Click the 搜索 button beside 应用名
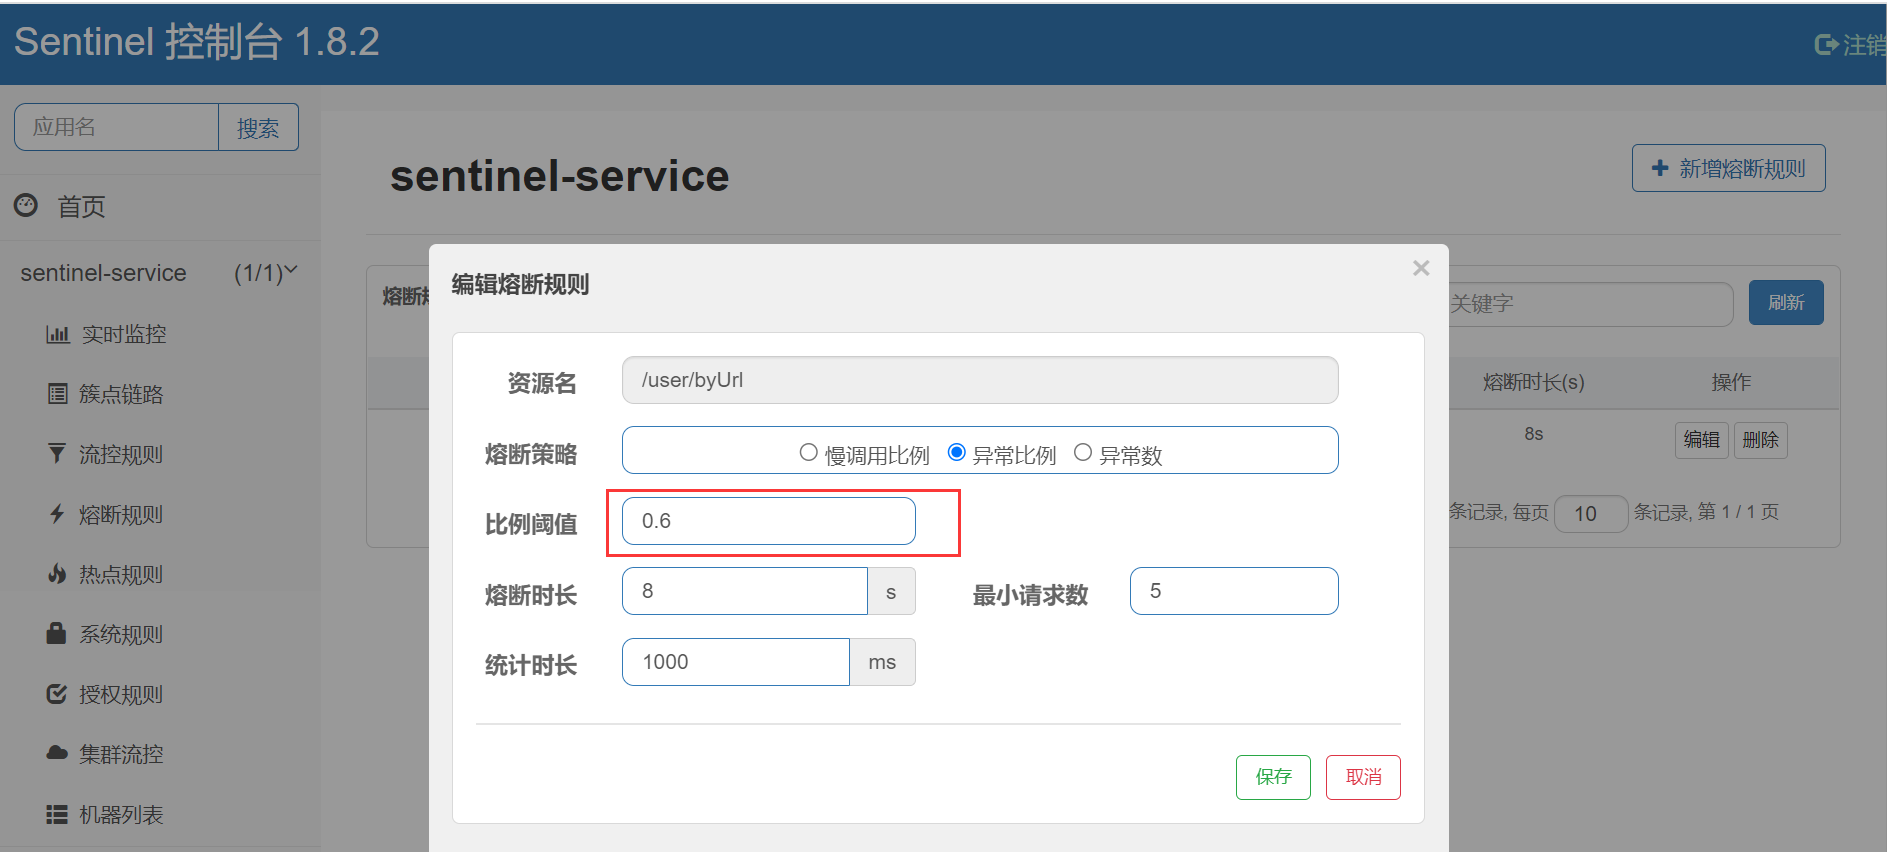This screenshot has width=1887, height=852. coord(258,127)
